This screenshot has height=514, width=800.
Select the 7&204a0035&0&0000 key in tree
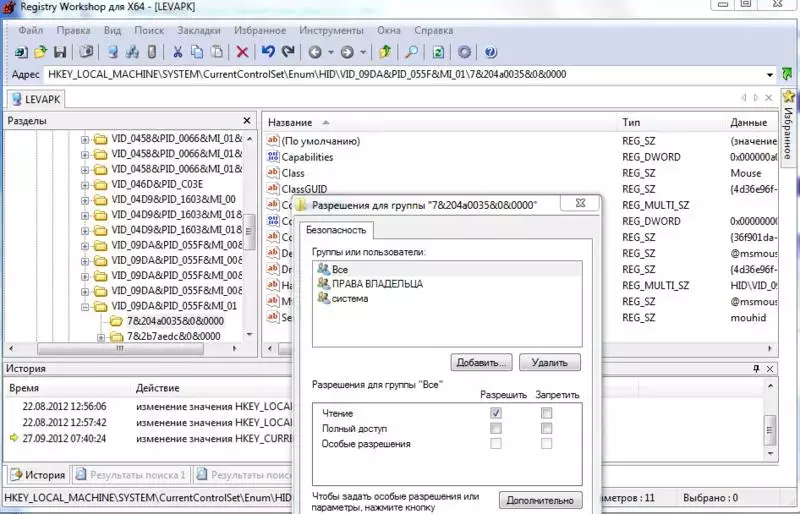(175, 321)
